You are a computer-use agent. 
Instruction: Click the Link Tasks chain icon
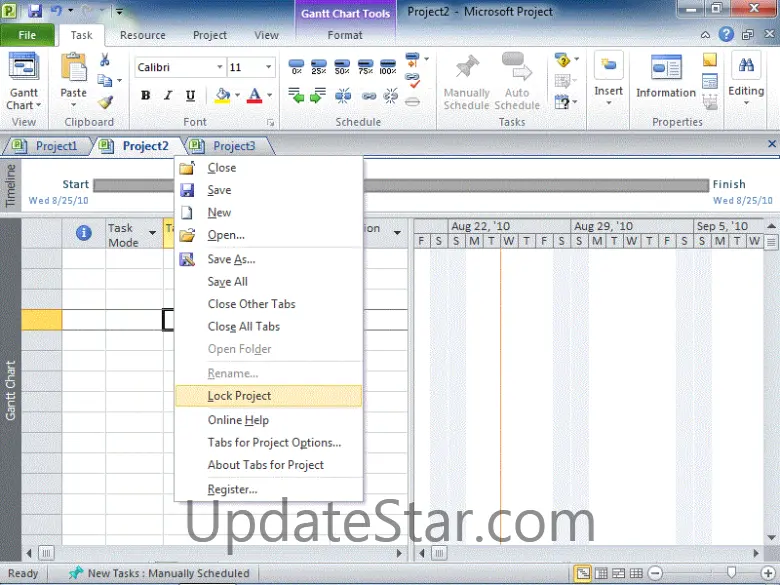pyautogui.click(x=369, y=96)
